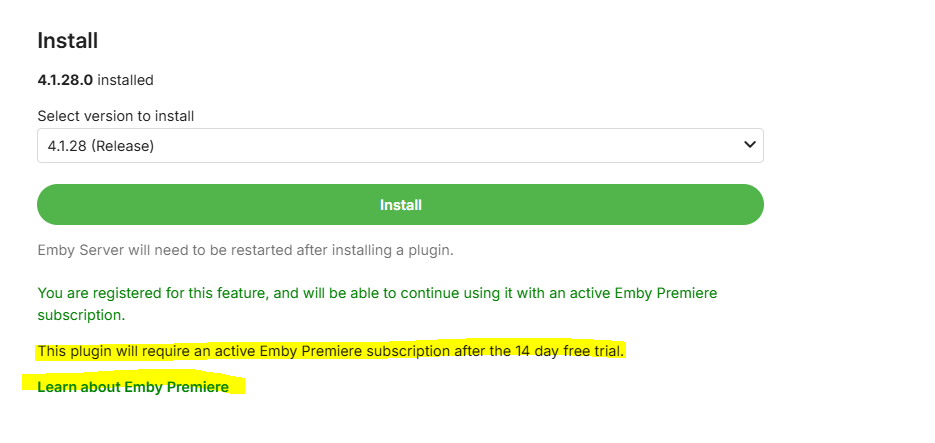The width and height of the screenshot is (935, 443).
Task: Click "This plugin" at start of highlighted sentence
Action: click(69, 351)
